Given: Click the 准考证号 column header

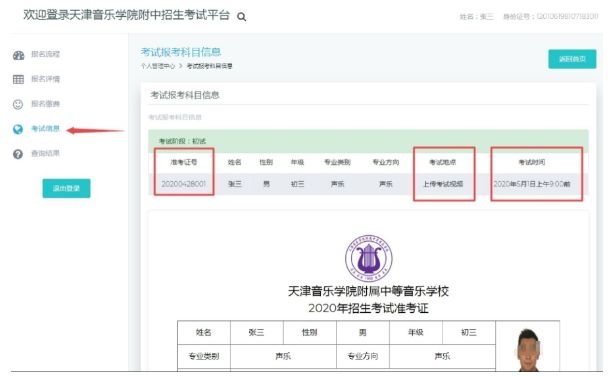Looking at the screenshot, I should tap(184, 162).
